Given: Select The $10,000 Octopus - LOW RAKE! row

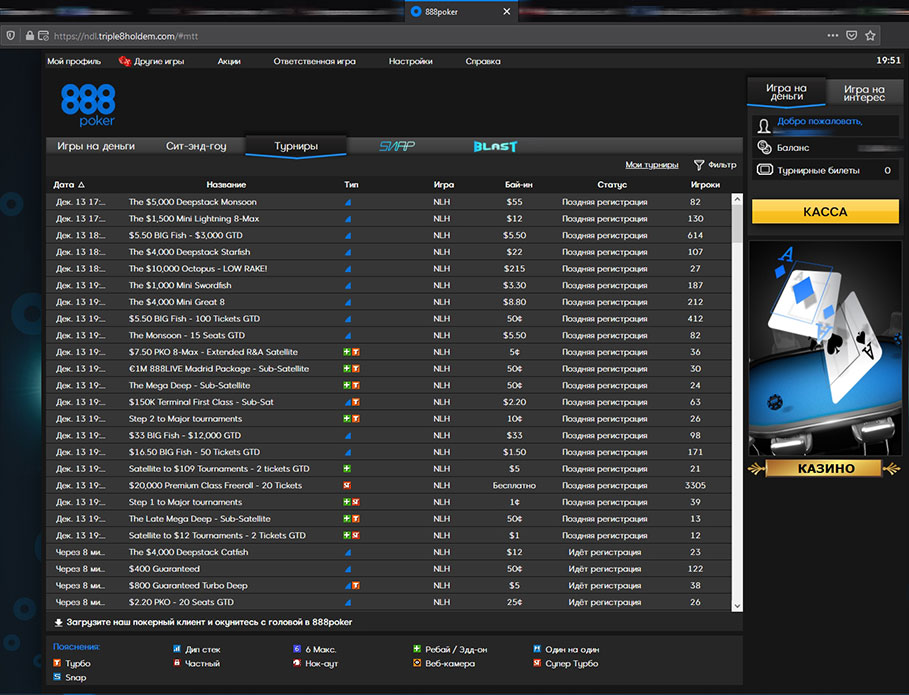Looking at the screenshot, I should [x=388, y=269].
